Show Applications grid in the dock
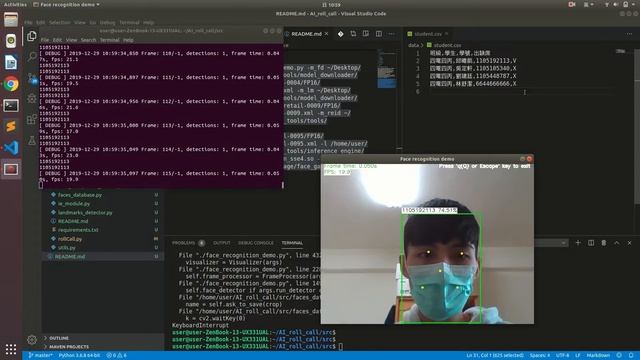The width and height of the screenshot is (640, 360). [11, 349]
